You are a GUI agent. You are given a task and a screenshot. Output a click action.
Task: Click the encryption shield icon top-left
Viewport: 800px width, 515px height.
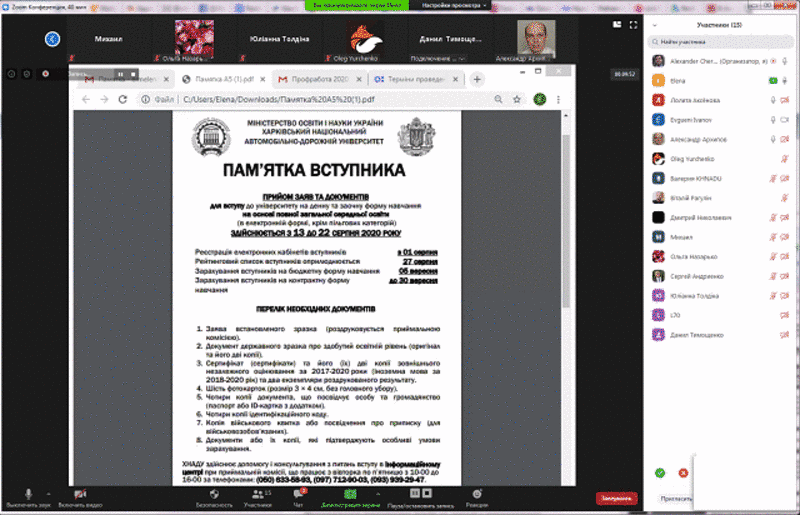pyautogui.click(x=27, y=74)
